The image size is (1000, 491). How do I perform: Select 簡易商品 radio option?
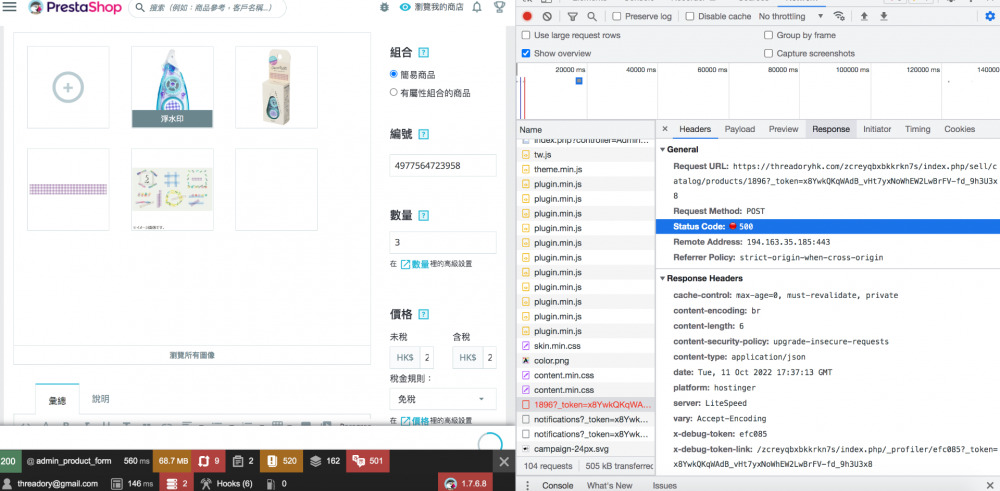pos(393,74)
